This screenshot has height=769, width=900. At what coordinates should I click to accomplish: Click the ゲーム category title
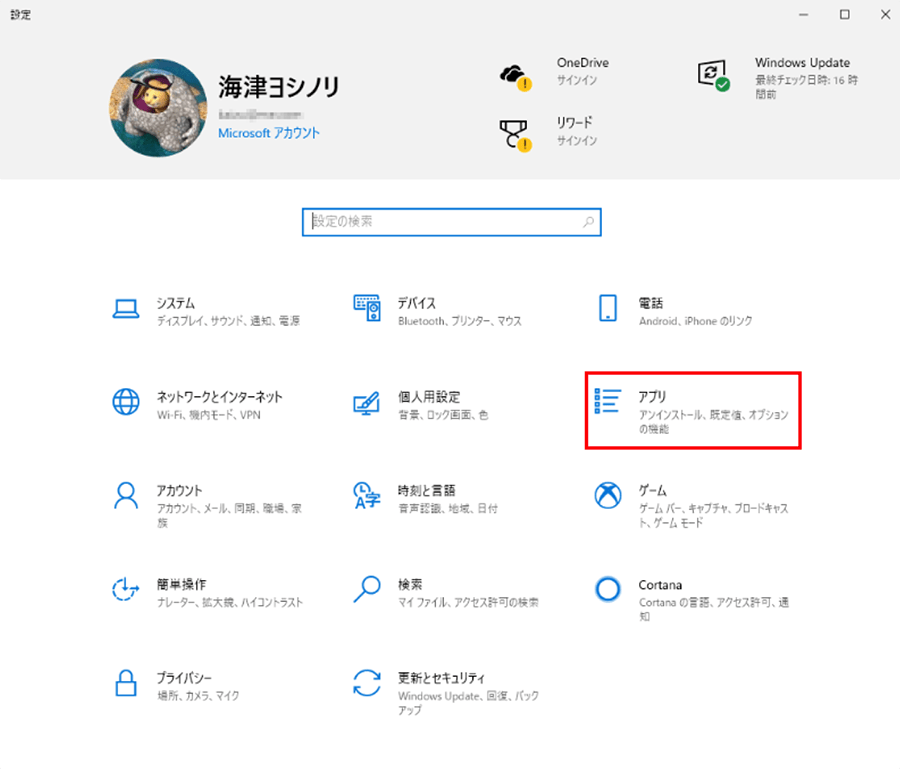[x=653, y=491]
